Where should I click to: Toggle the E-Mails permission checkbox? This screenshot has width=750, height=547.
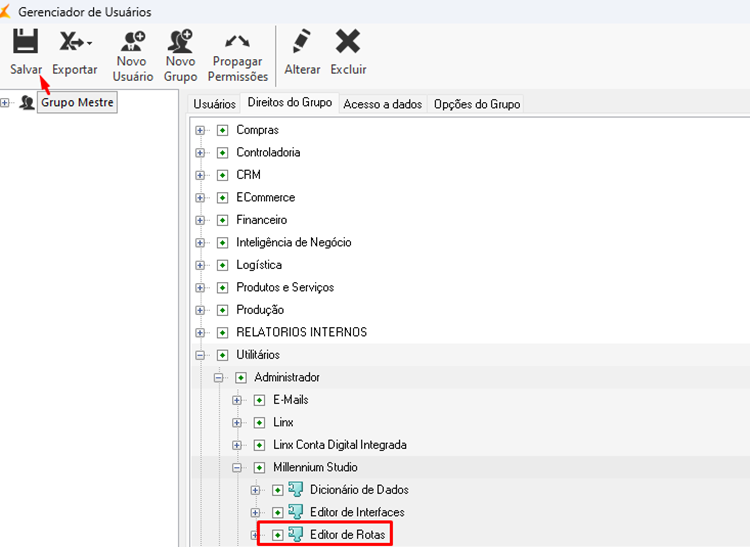(x=259, y=400)
